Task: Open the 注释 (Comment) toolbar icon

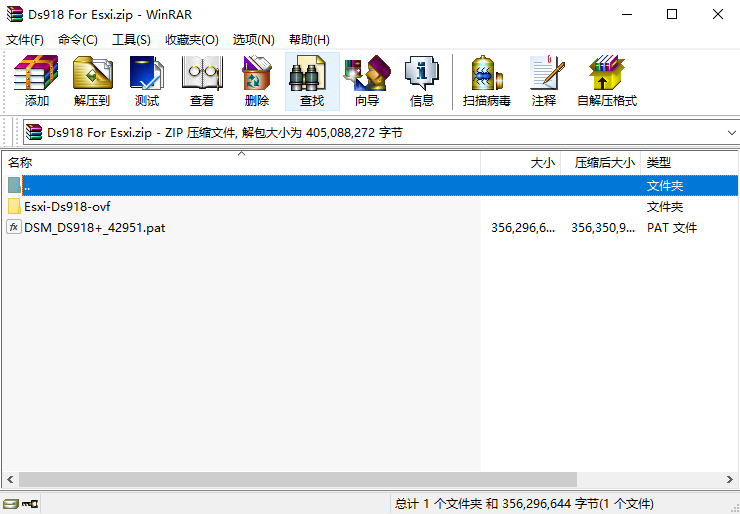Action: pyautogui.click(x=547, y=73)
